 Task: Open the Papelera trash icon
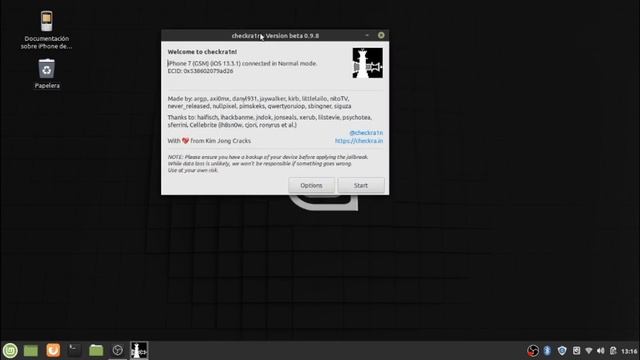point(47,73)
